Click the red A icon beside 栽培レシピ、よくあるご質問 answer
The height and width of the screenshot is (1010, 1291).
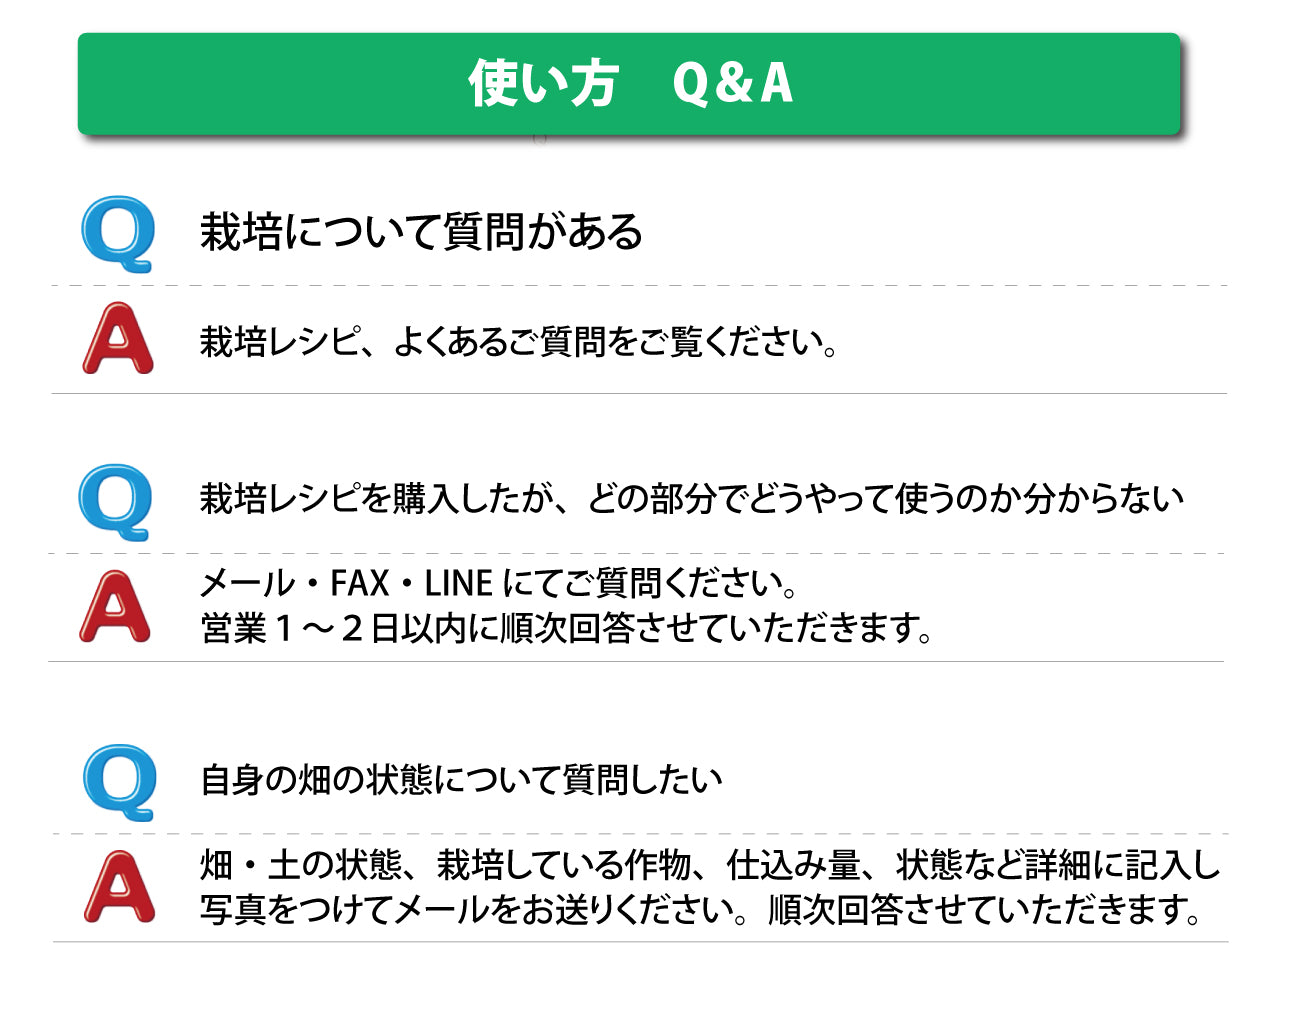click(118, 339)
